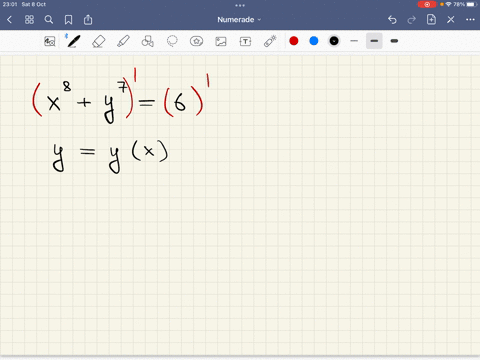This screenshot has width=480, height=360.
Task: Open the thumbnail grid view
Action: pyautogui.click(x=29, y=20)
